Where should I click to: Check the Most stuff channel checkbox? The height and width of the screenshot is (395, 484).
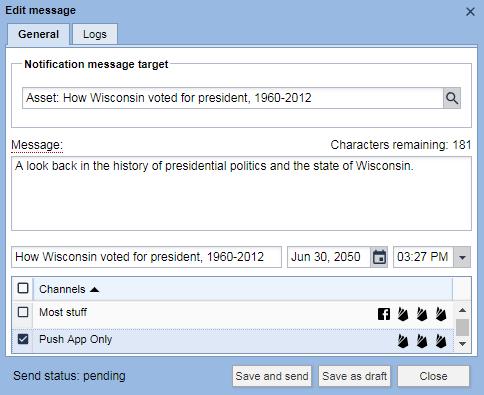(23, 312)
